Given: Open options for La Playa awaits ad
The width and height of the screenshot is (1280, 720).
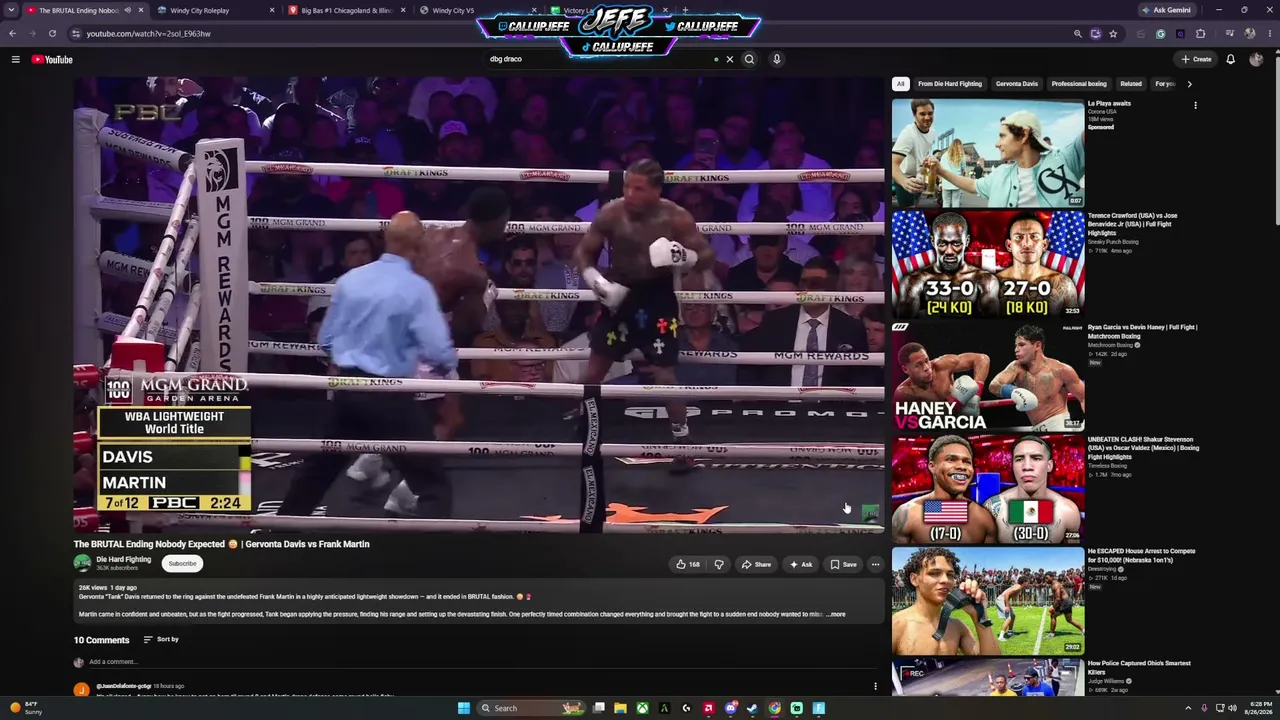Looking at the screenshot, I should (x=1195, y=105).
